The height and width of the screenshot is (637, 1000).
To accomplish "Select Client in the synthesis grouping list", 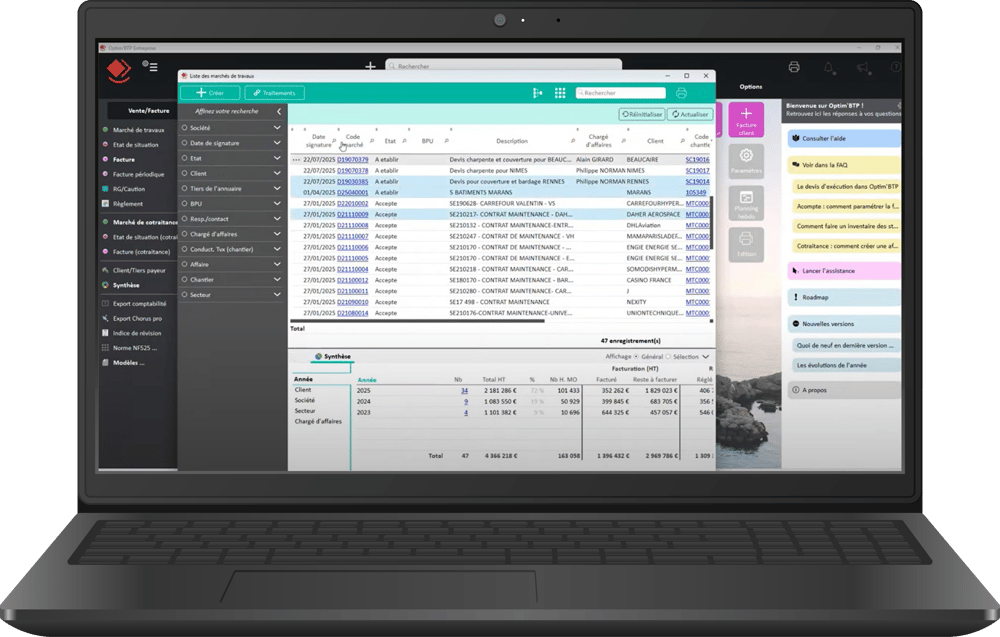I will point(303,390).
